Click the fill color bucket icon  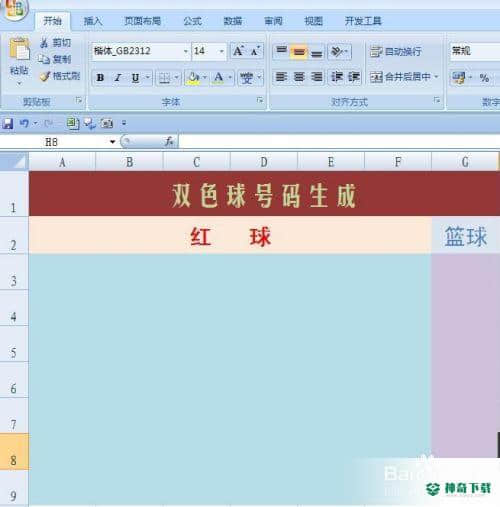pos(193,78)
